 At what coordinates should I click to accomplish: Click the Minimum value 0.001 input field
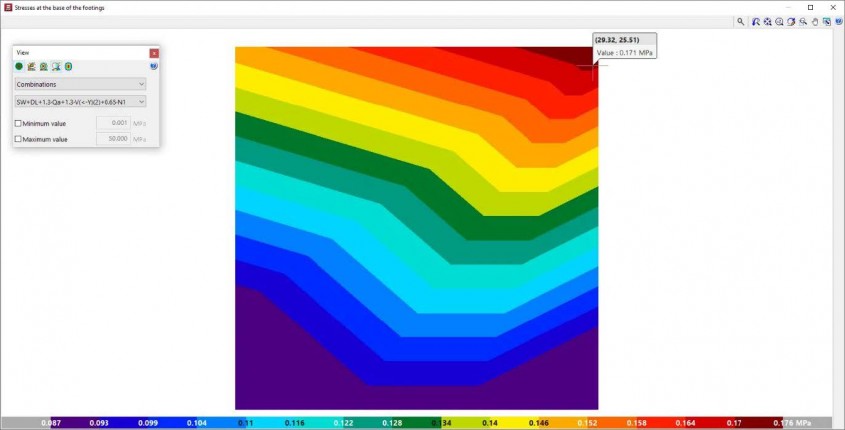click(113, 123)
